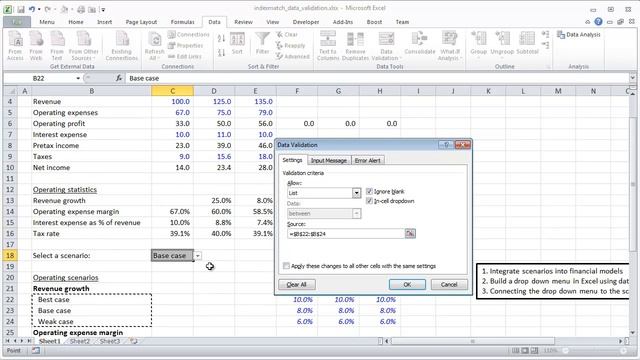Click the range selector icon beside Source
This screenshot has height=360, width=640.
point(410,233)
